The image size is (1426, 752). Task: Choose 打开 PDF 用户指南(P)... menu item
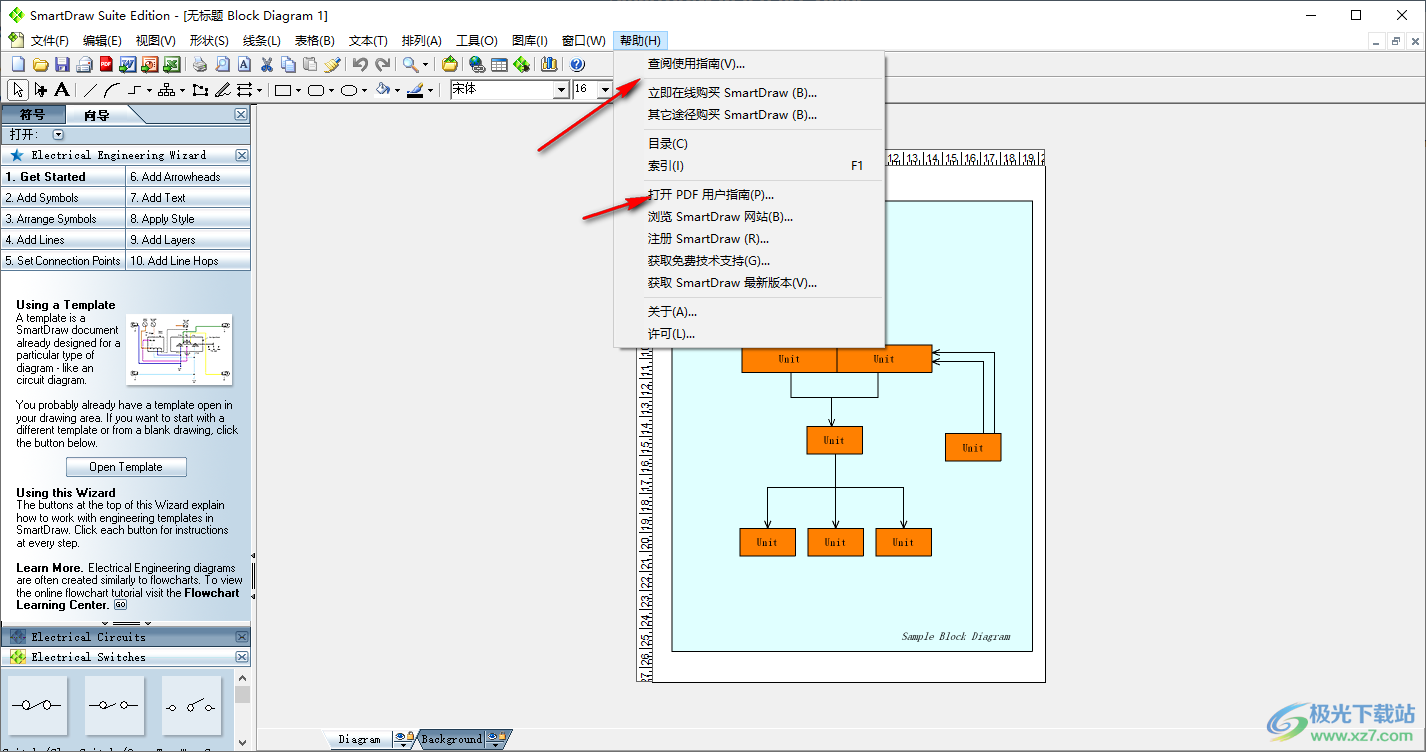[749, 195]
